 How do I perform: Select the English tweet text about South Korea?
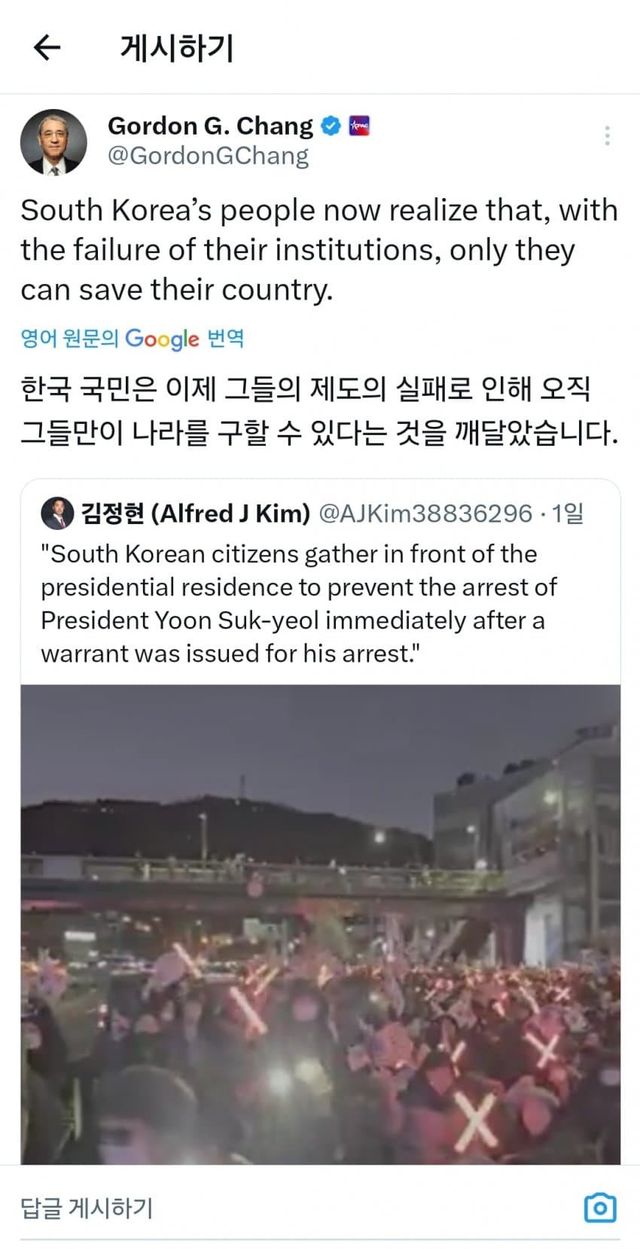tap(320, 251)
